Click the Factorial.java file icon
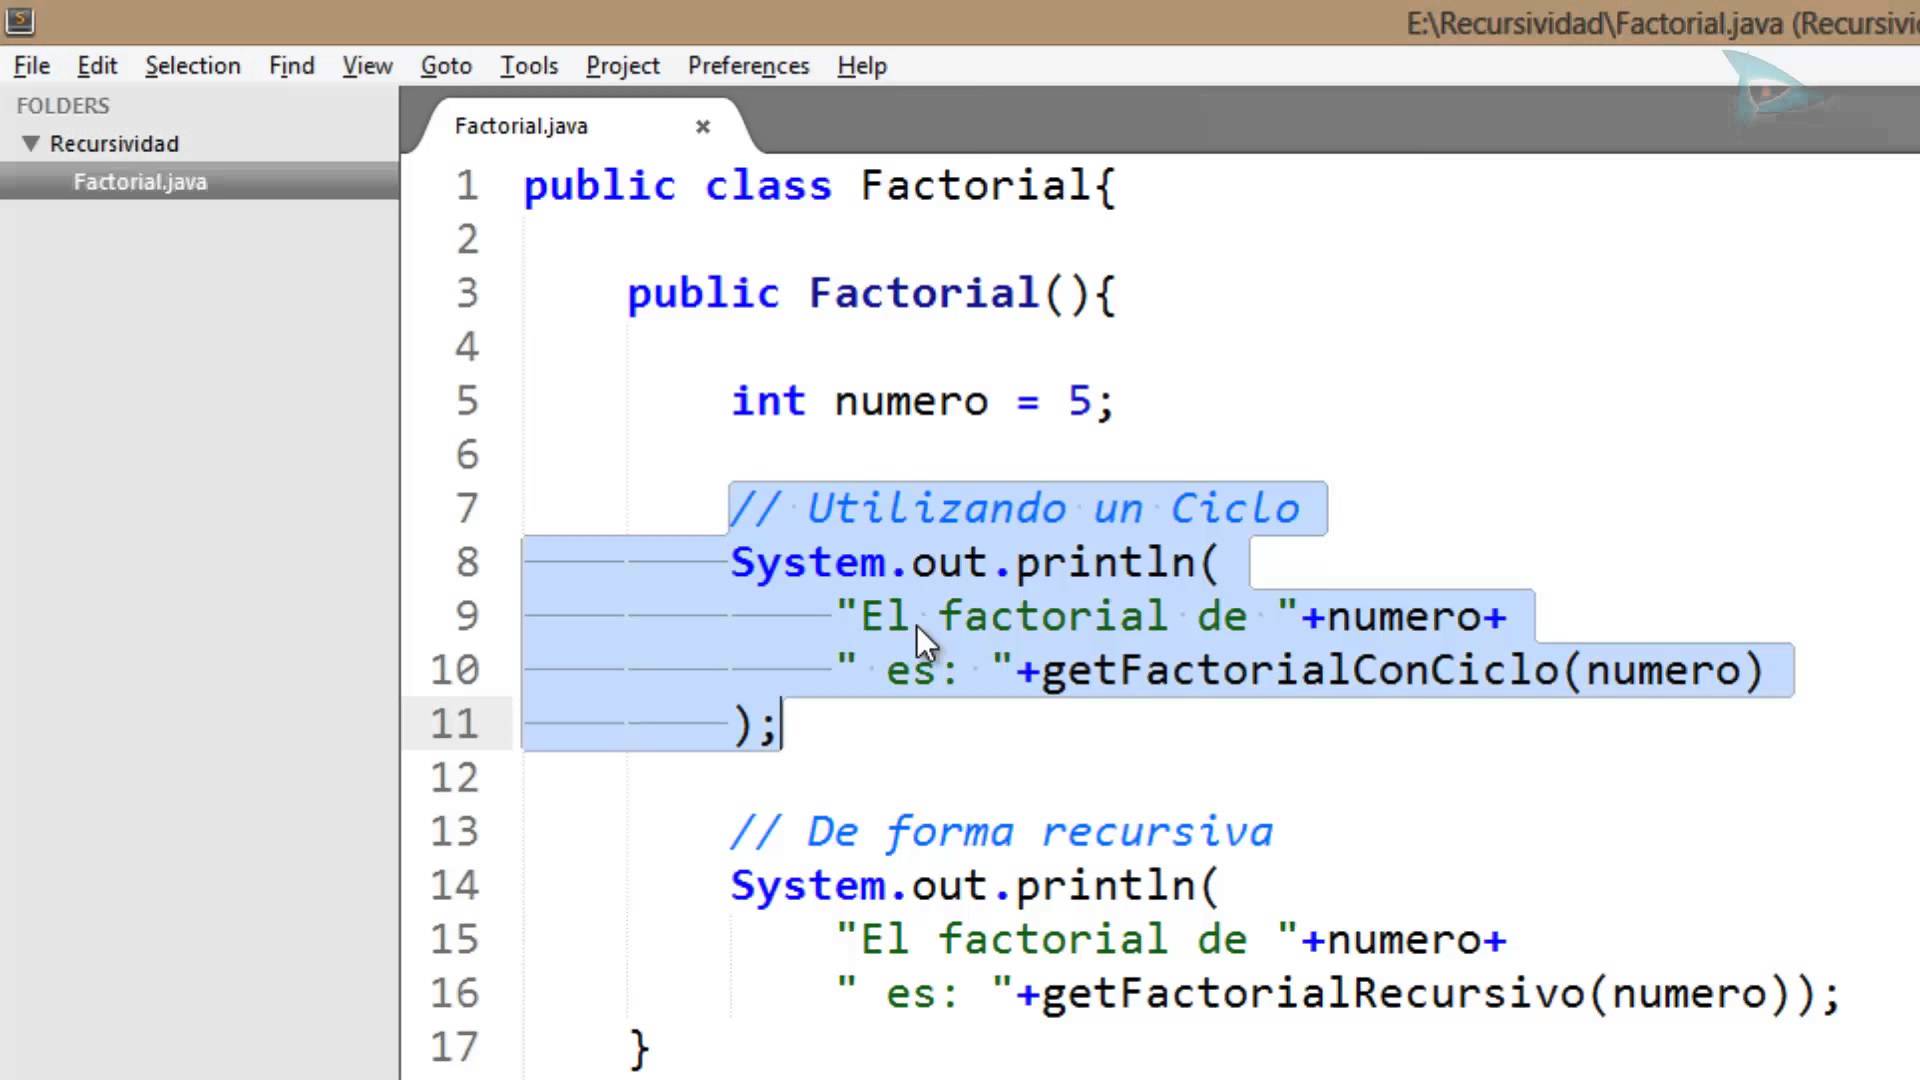This screenshot has height=1080, width=1920. (140, 181)
